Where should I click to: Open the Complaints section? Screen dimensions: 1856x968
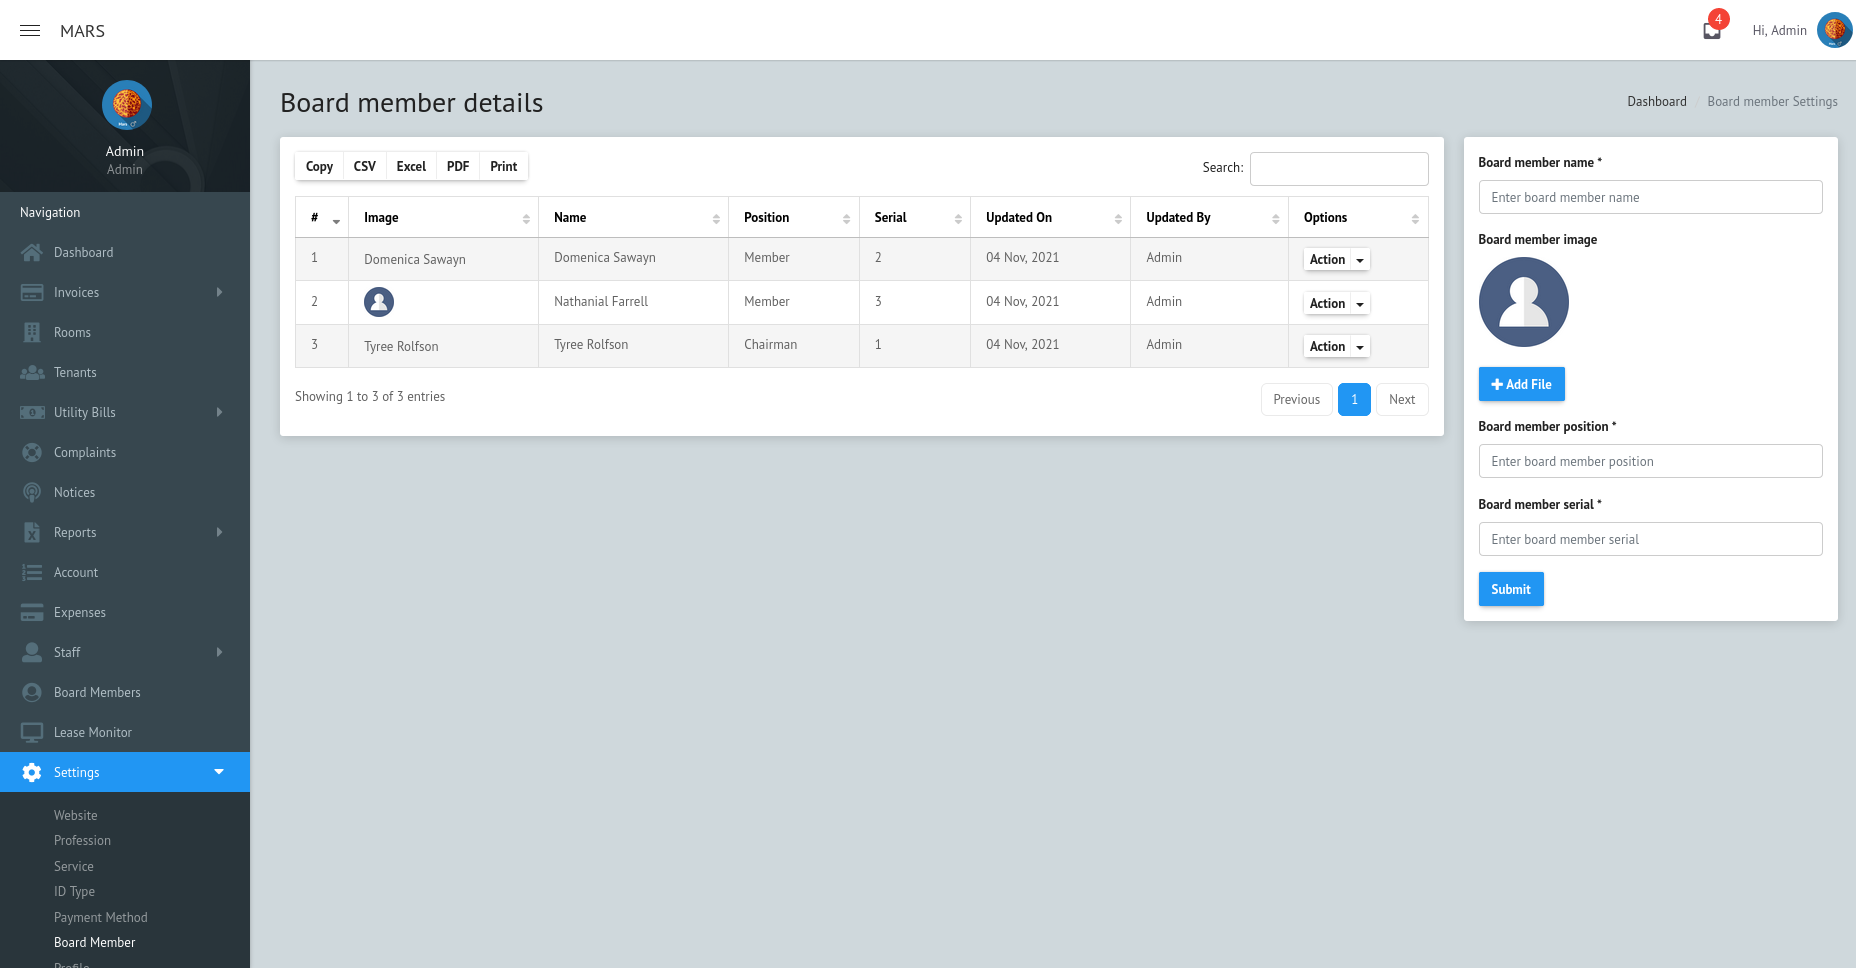pyautogui.click(x=84, y=452)
